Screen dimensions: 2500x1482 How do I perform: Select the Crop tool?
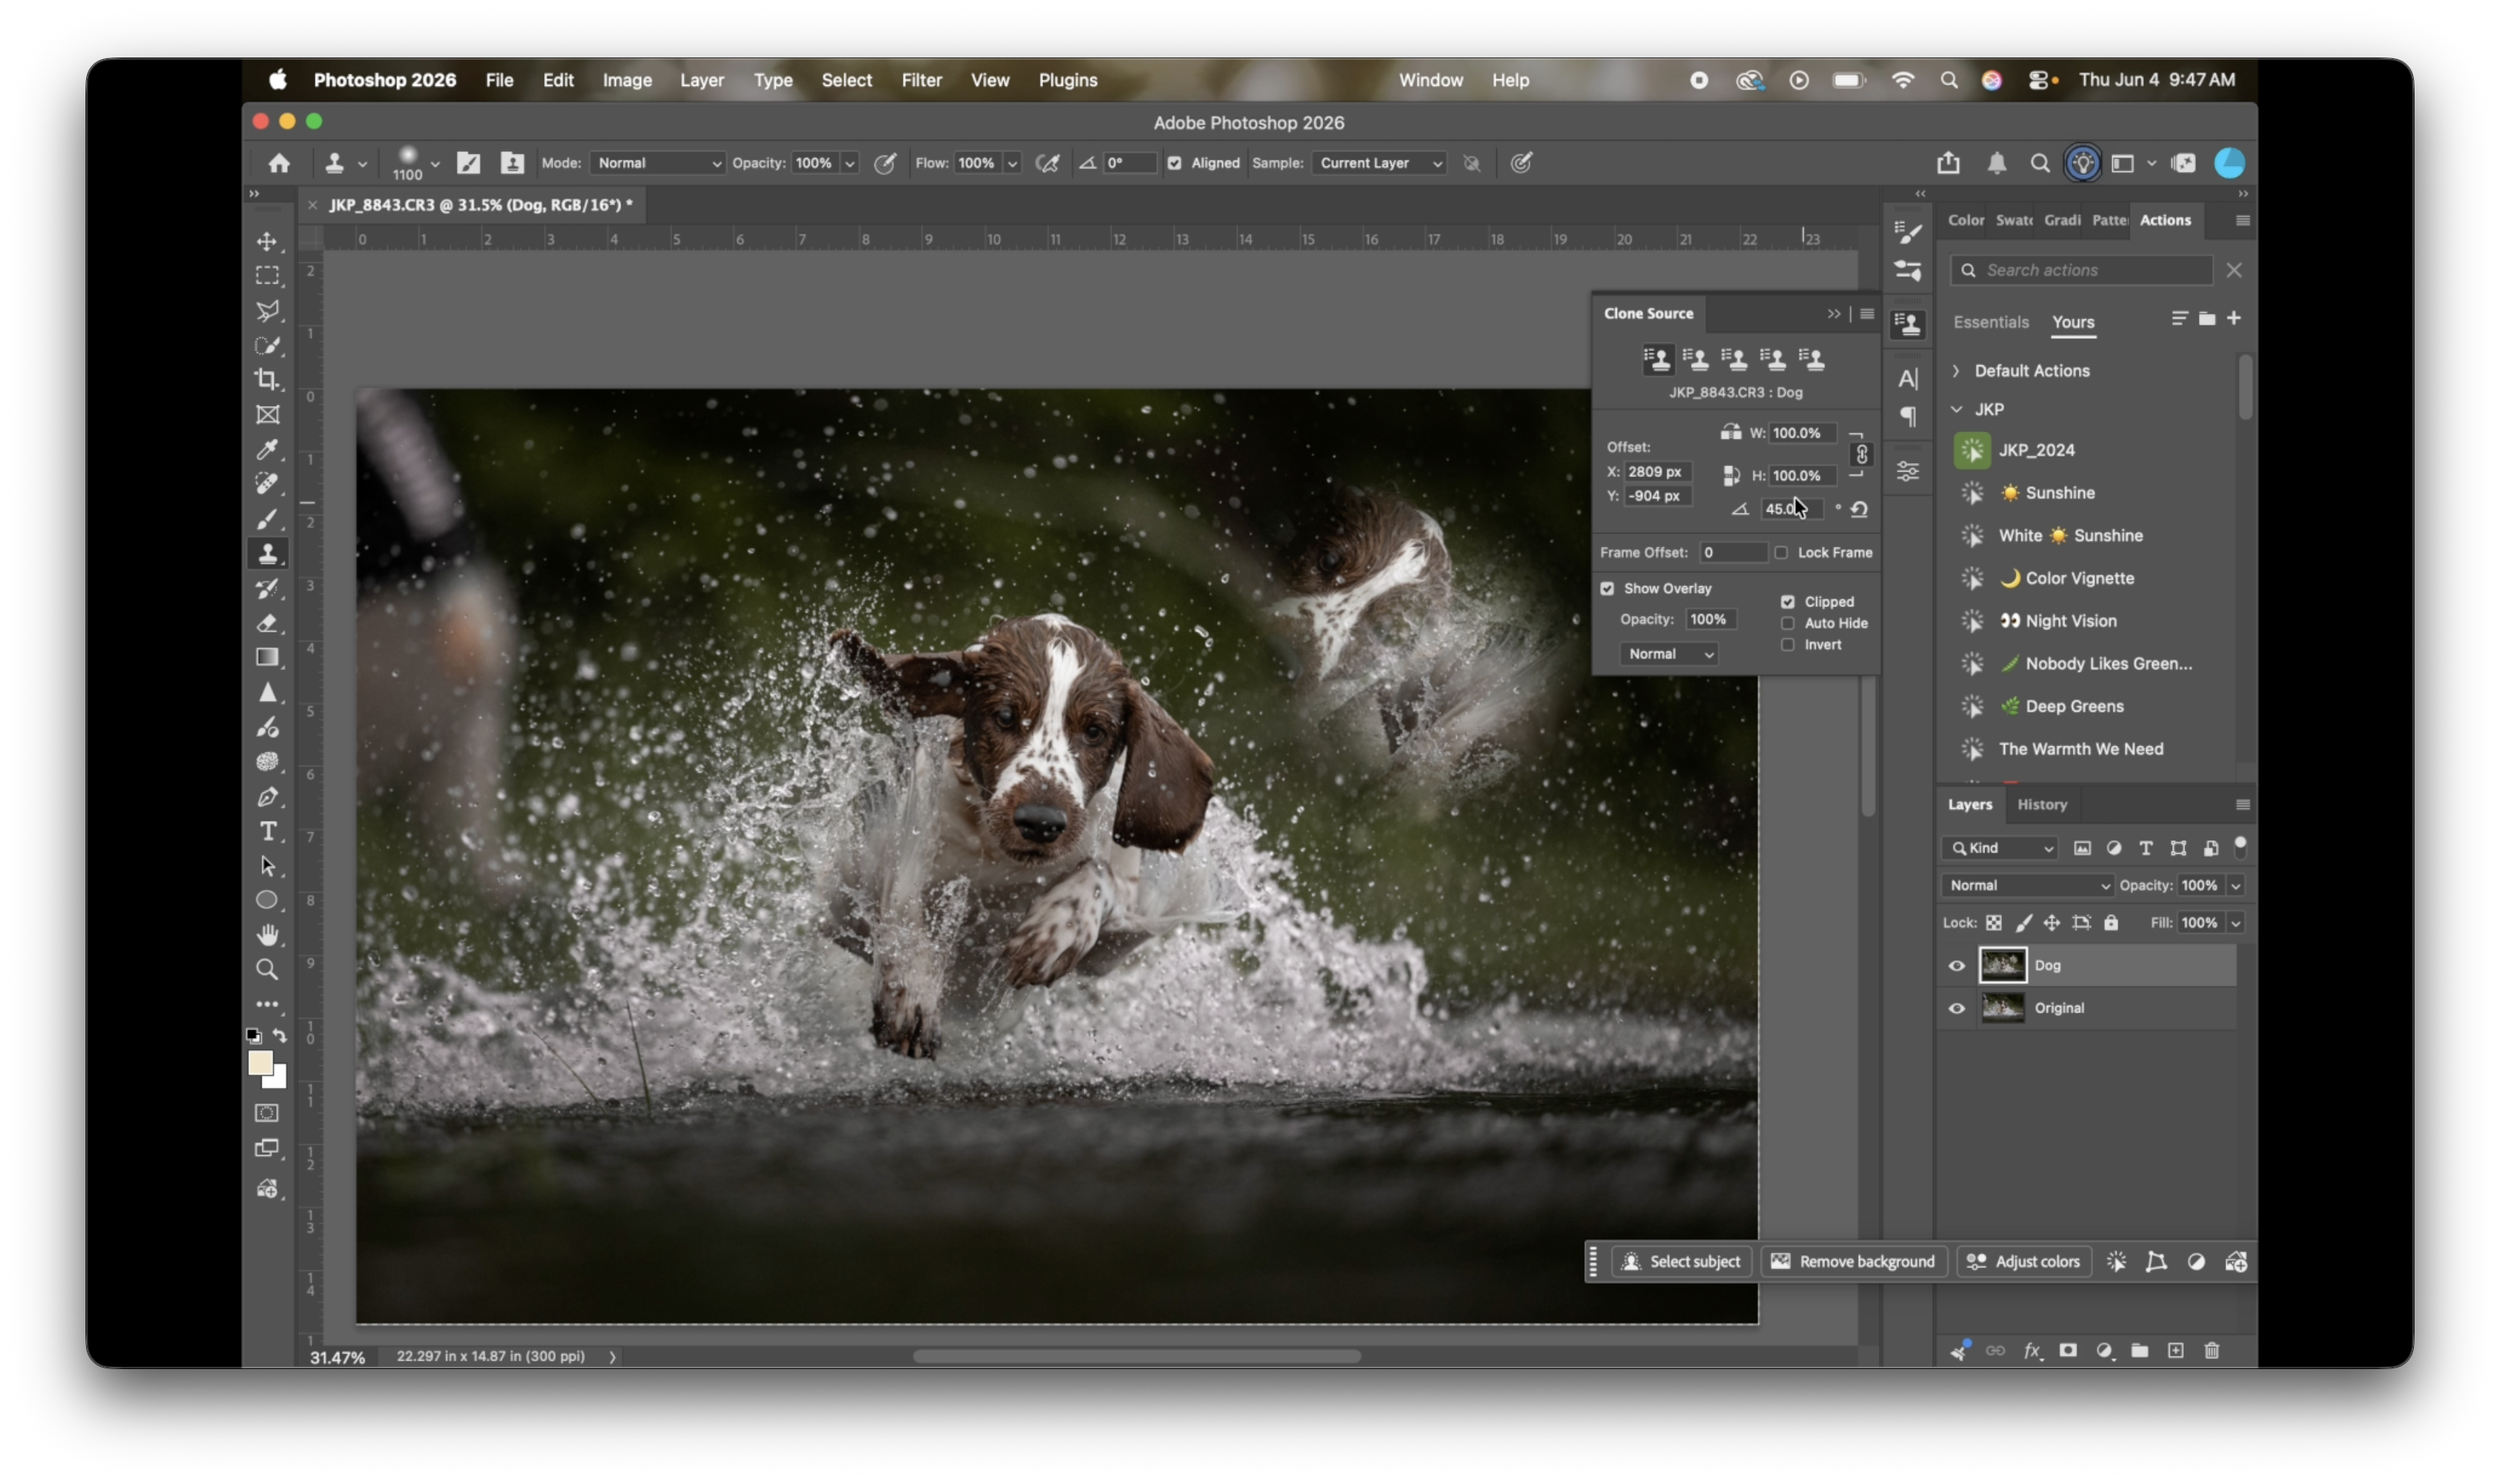pos(267,380)
